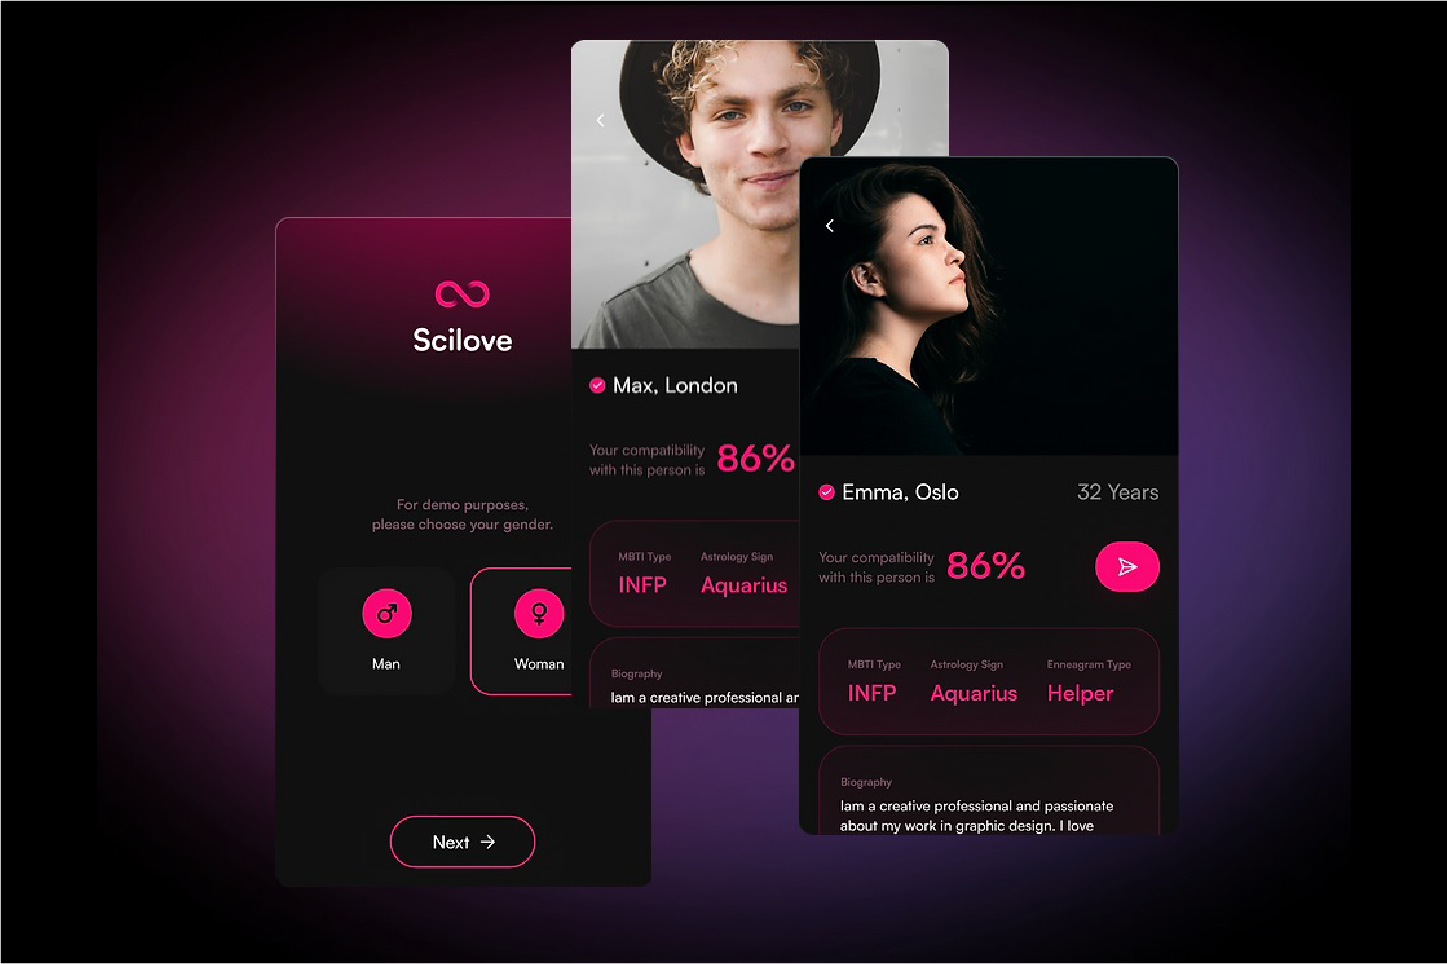Open Emma's profile photo
The width and height of the screenshot is (1447, 964).
(989, 306)
